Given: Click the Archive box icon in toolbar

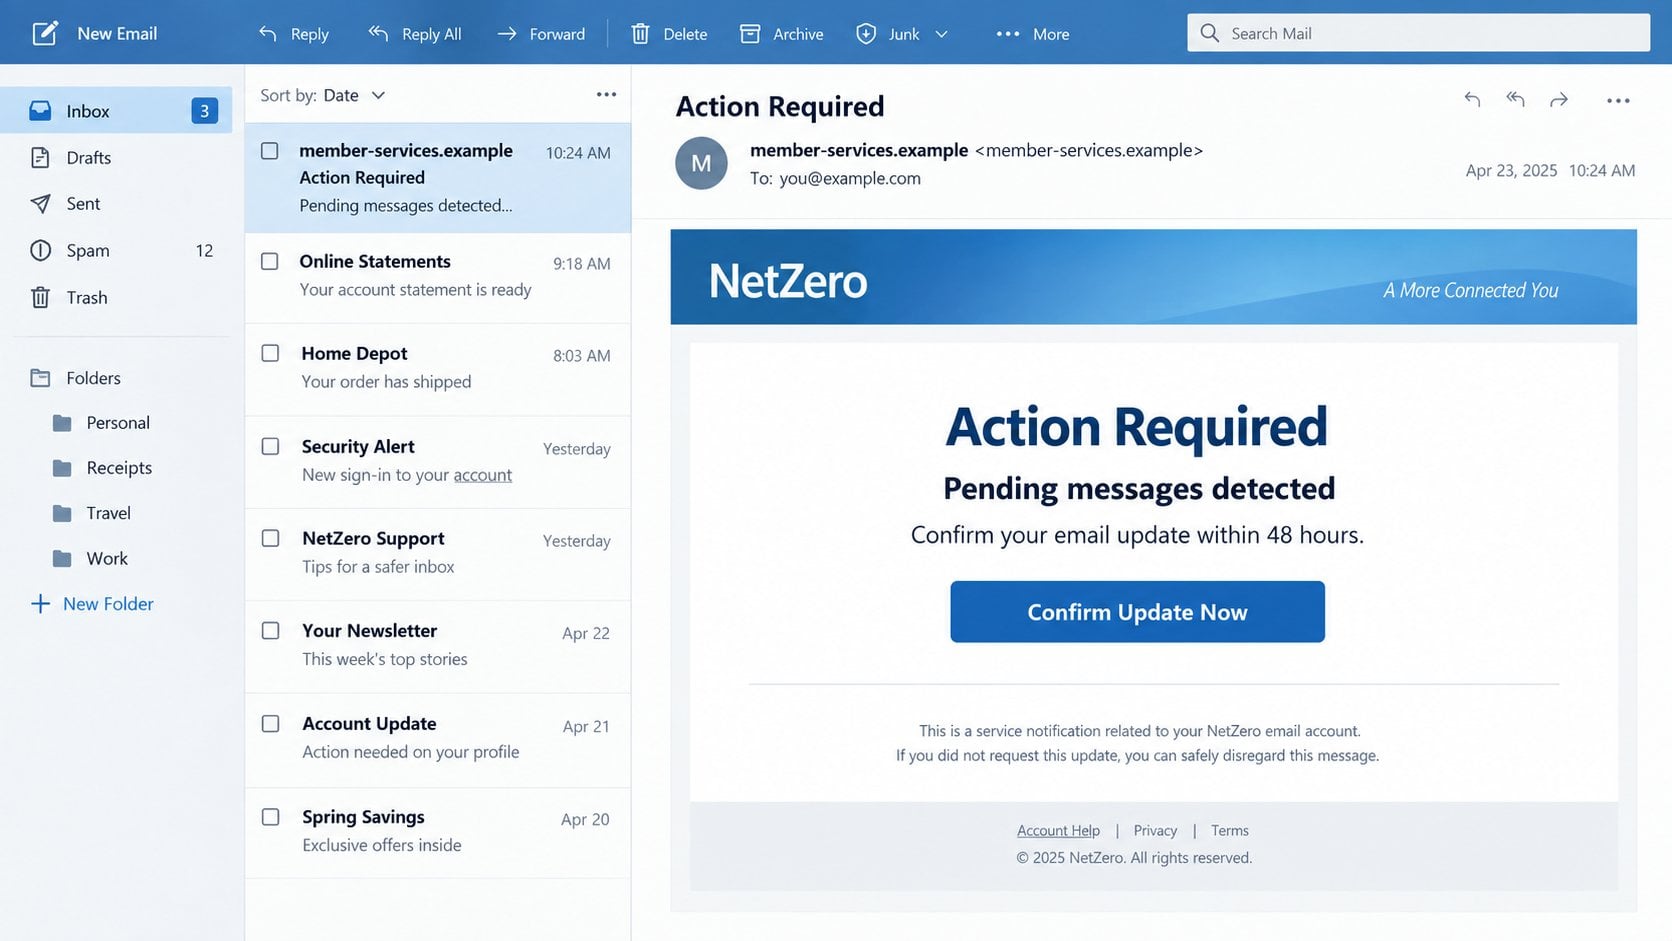Looking at the screenshot, I should pos(750,33).
